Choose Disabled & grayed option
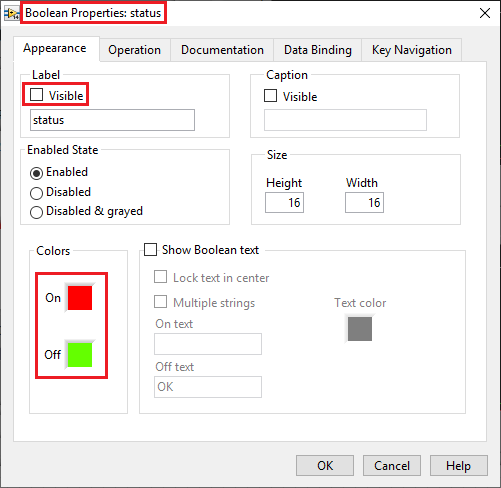 coord(36,212)
